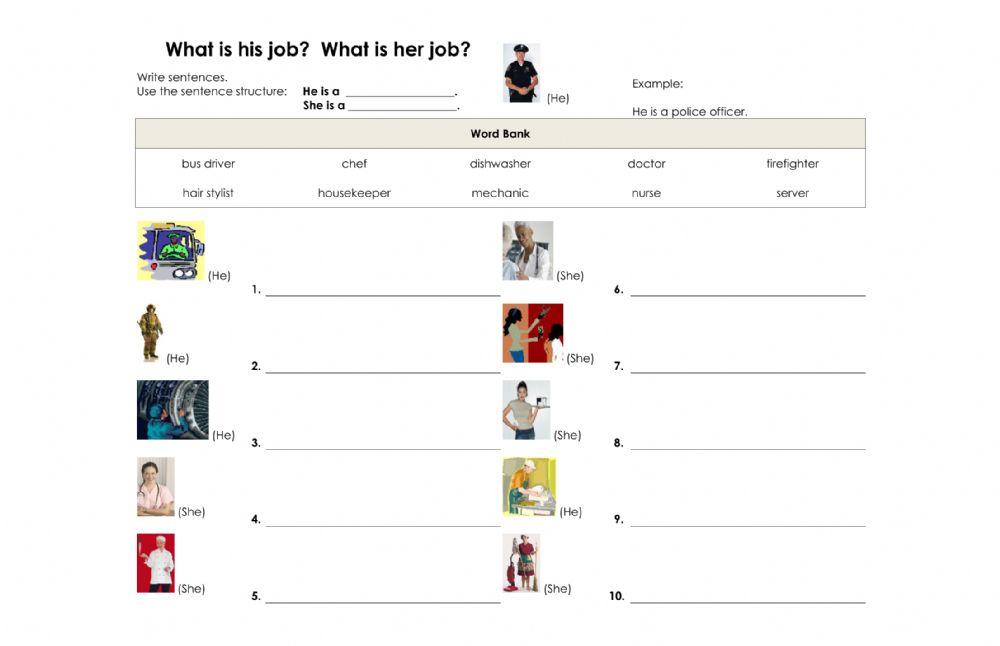Click the firefighter picture
This screenshot has height=646, width=1000.
tap(150, 333)
